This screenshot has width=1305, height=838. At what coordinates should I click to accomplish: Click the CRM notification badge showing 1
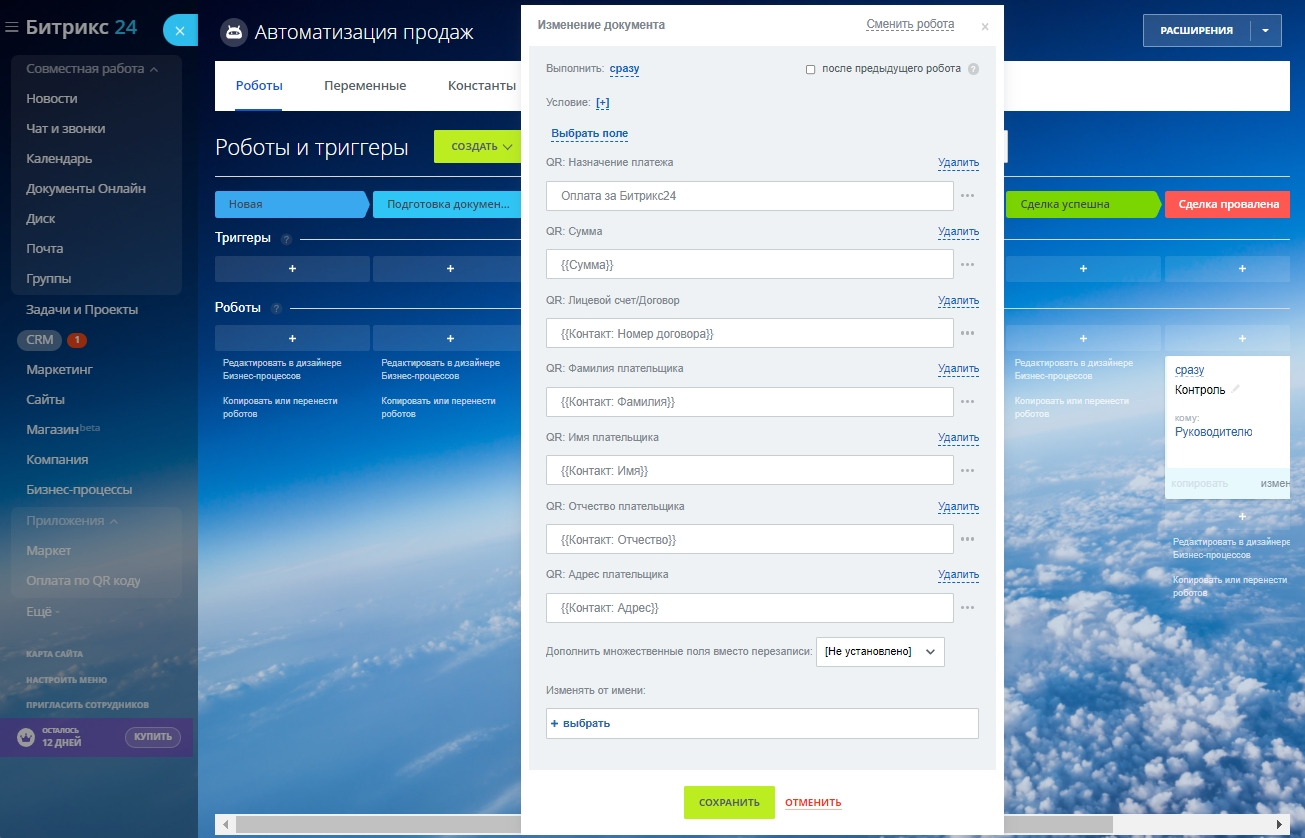[x=77, y=340]
